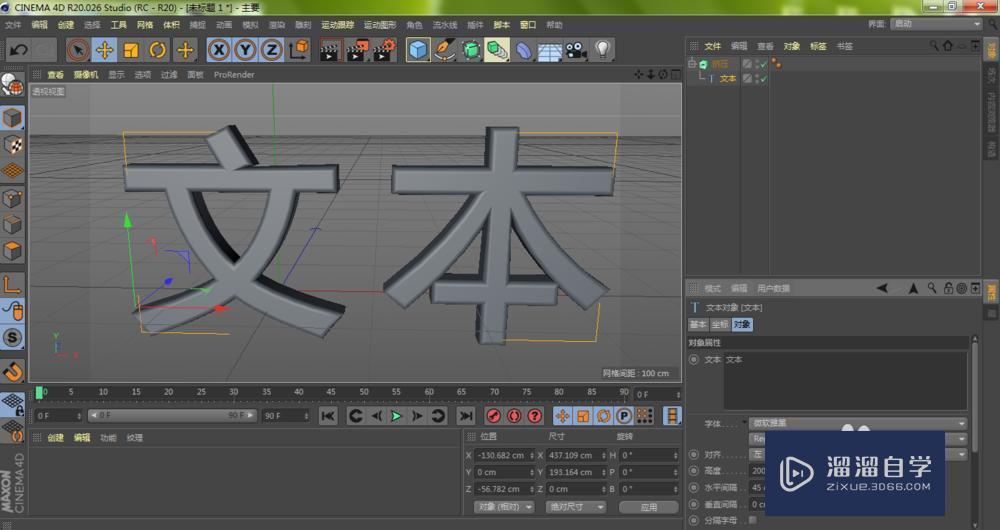Open ProRender viewport menu
The height and width of the screenshot is (530, 1000).
coord(234,75)
